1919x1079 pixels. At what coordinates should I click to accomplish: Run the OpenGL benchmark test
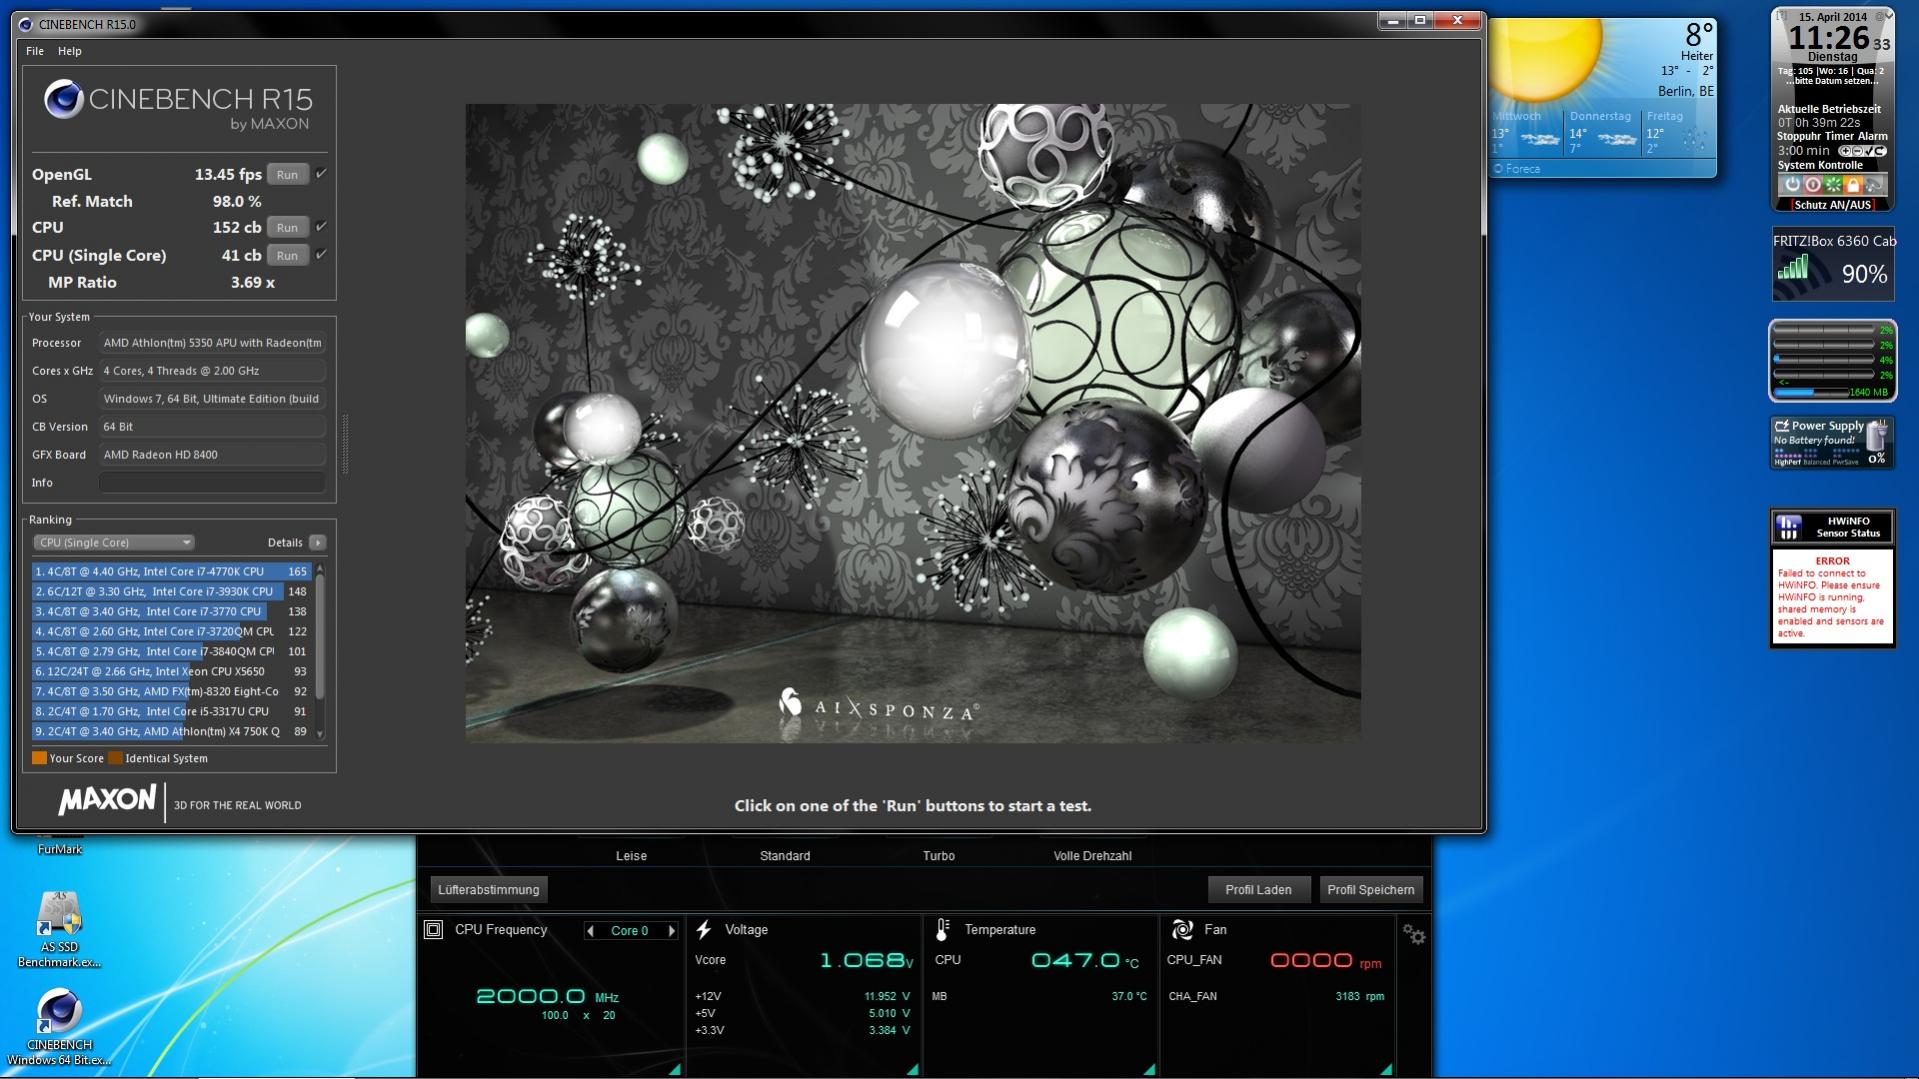tap(287, 175)
